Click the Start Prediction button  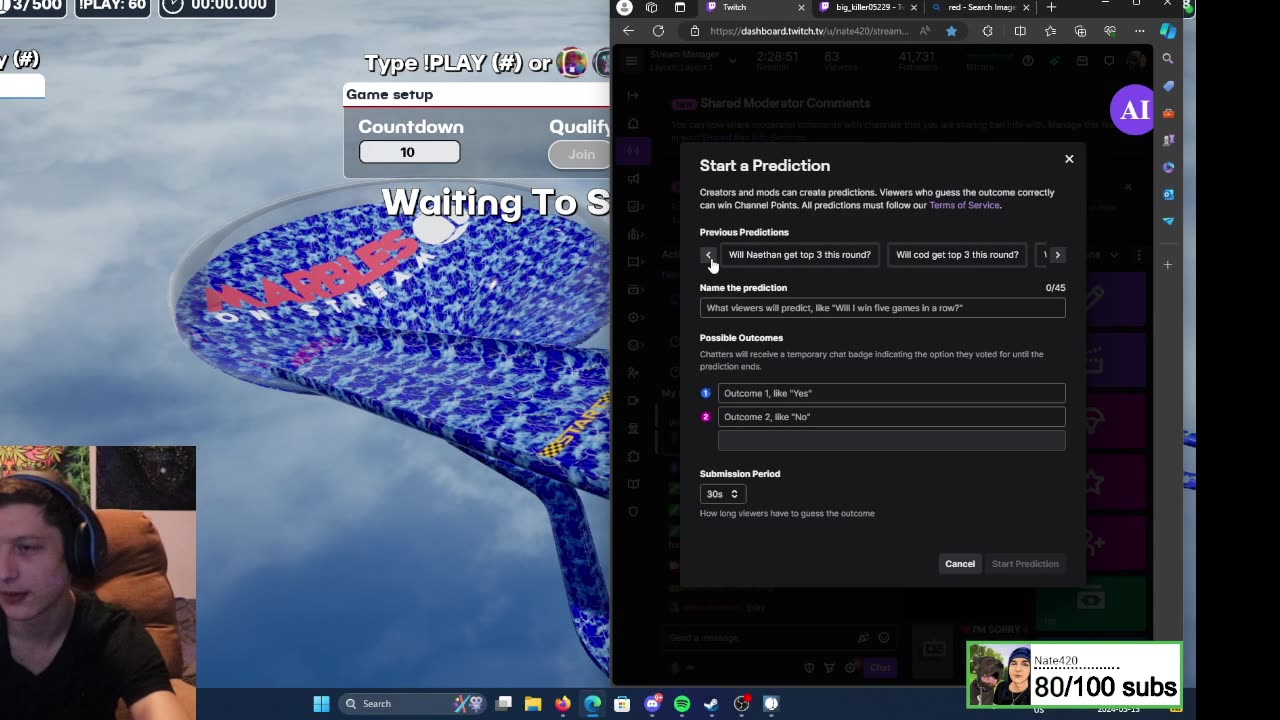coord(1025,564)
